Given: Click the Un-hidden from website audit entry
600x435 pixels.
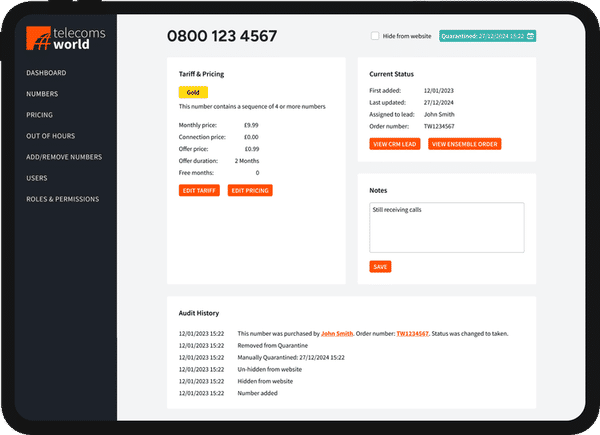Looking at the screenshot, I should [269, 369].
